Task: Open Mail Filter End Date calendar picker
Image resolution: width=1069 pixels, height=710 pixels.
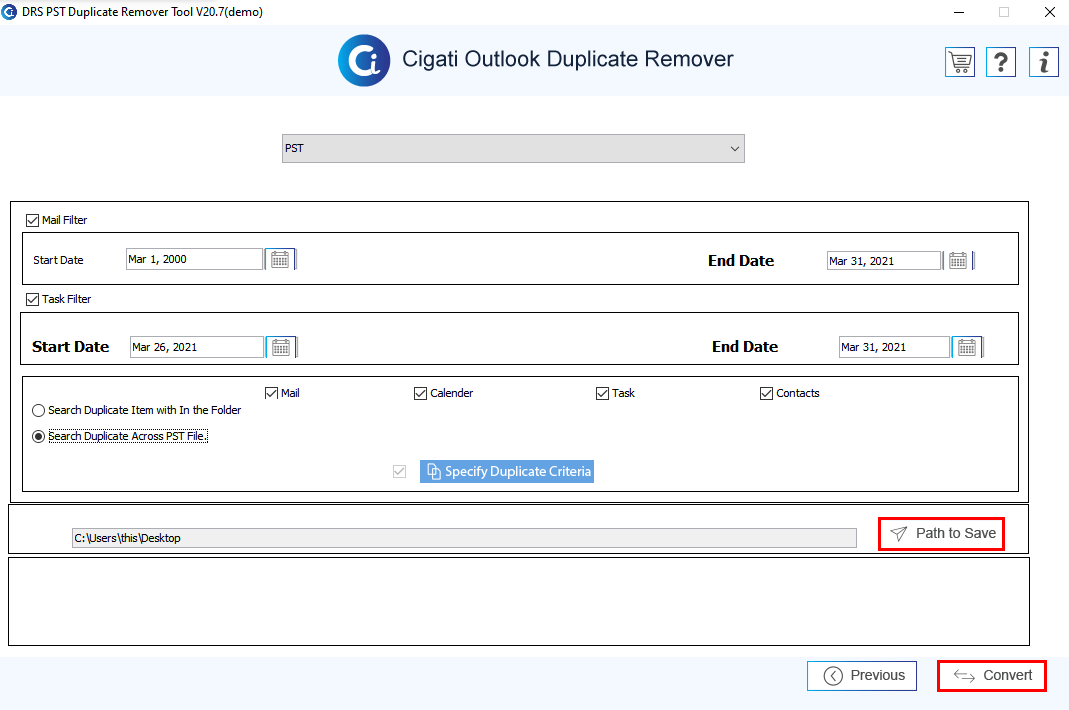Action: pos(958,261)
